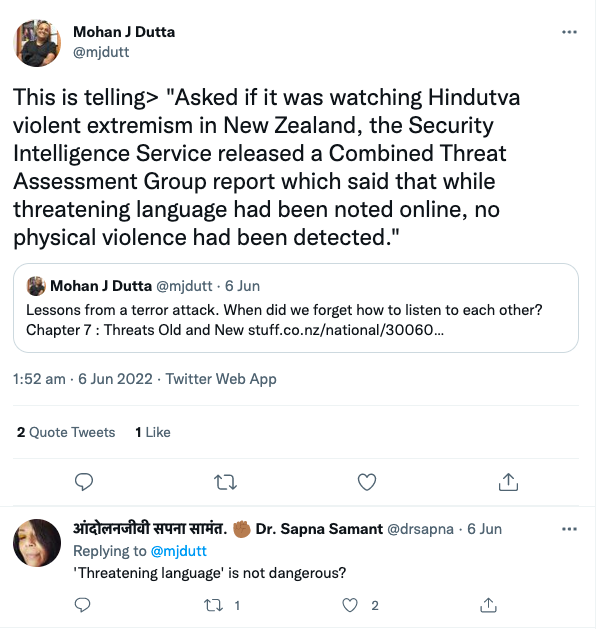
Task: View the 2 Quote Tweets list
Action: click(66, 432)
